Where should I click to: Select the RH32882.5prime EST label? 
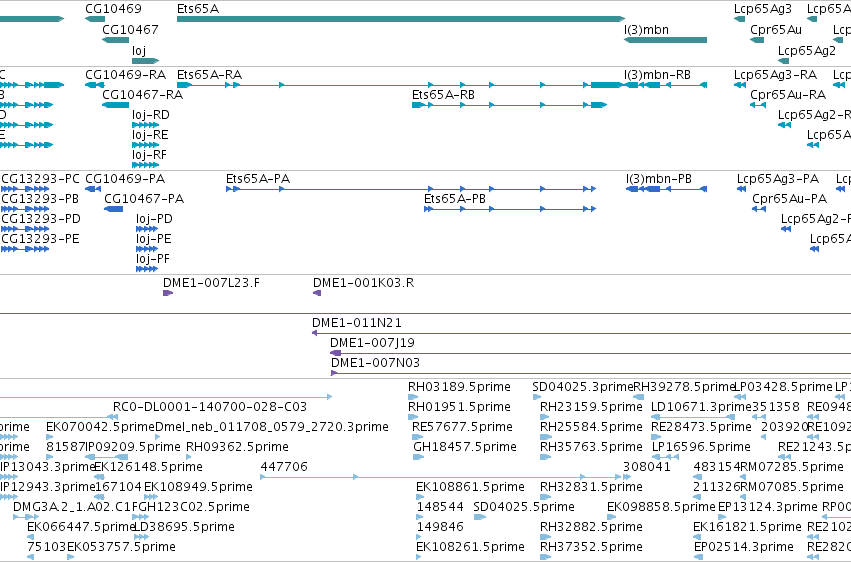pos(591,527)
